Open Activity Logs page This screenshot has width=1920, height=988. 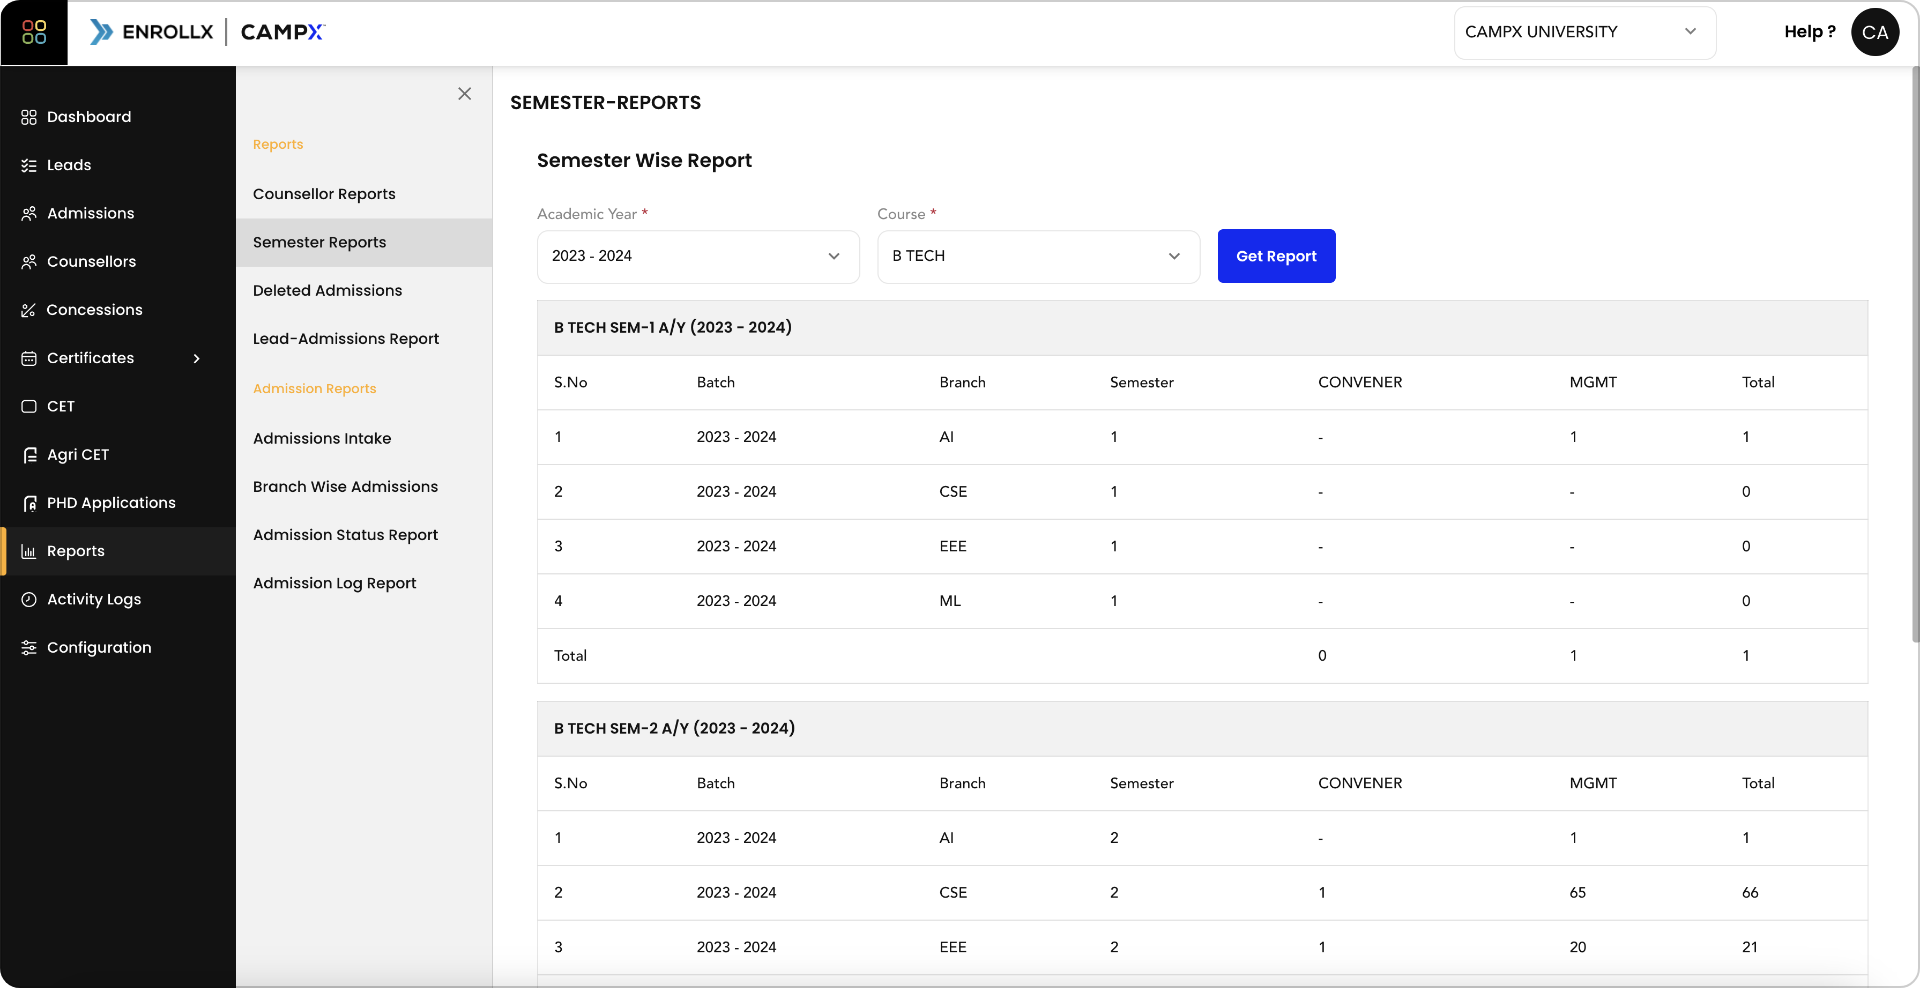(94, 599)
